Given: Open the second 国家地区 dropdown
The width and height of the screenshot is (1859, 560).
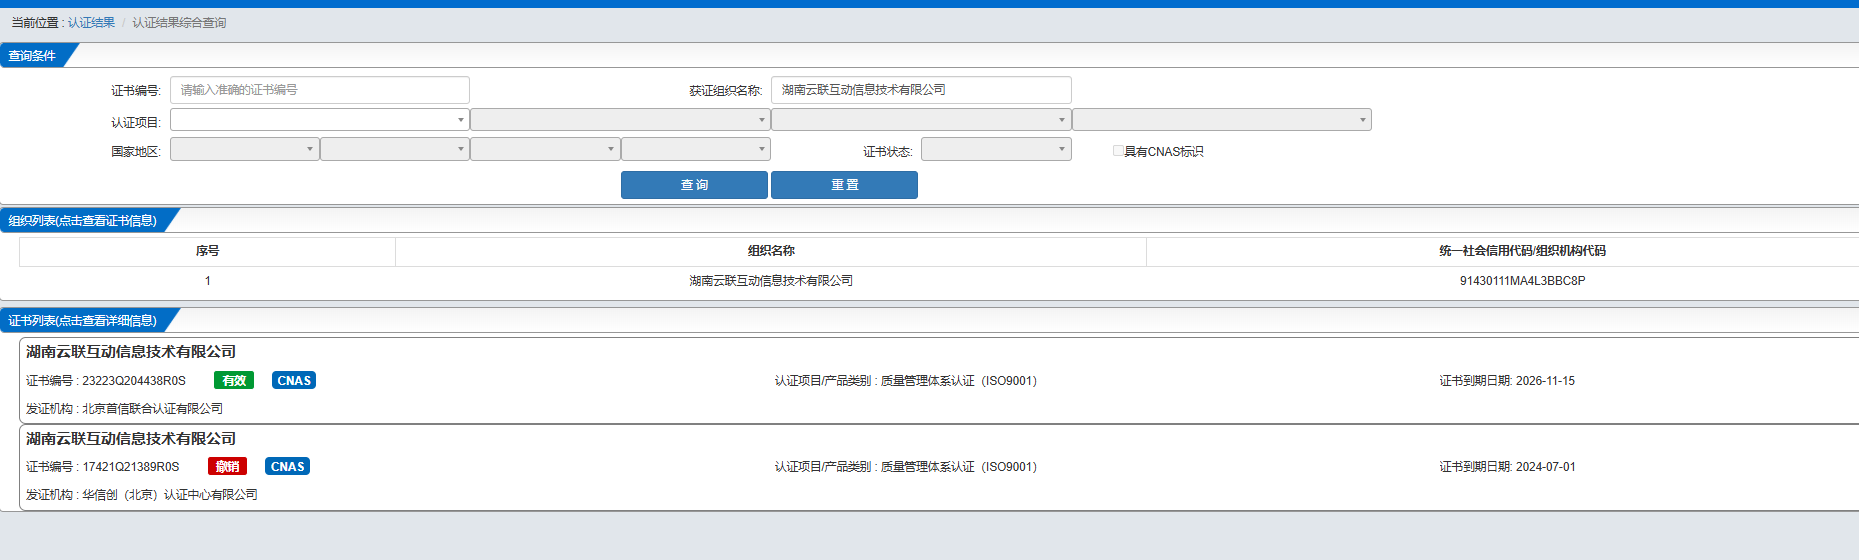Looking at the screenshot, I should tap(395, 149).
